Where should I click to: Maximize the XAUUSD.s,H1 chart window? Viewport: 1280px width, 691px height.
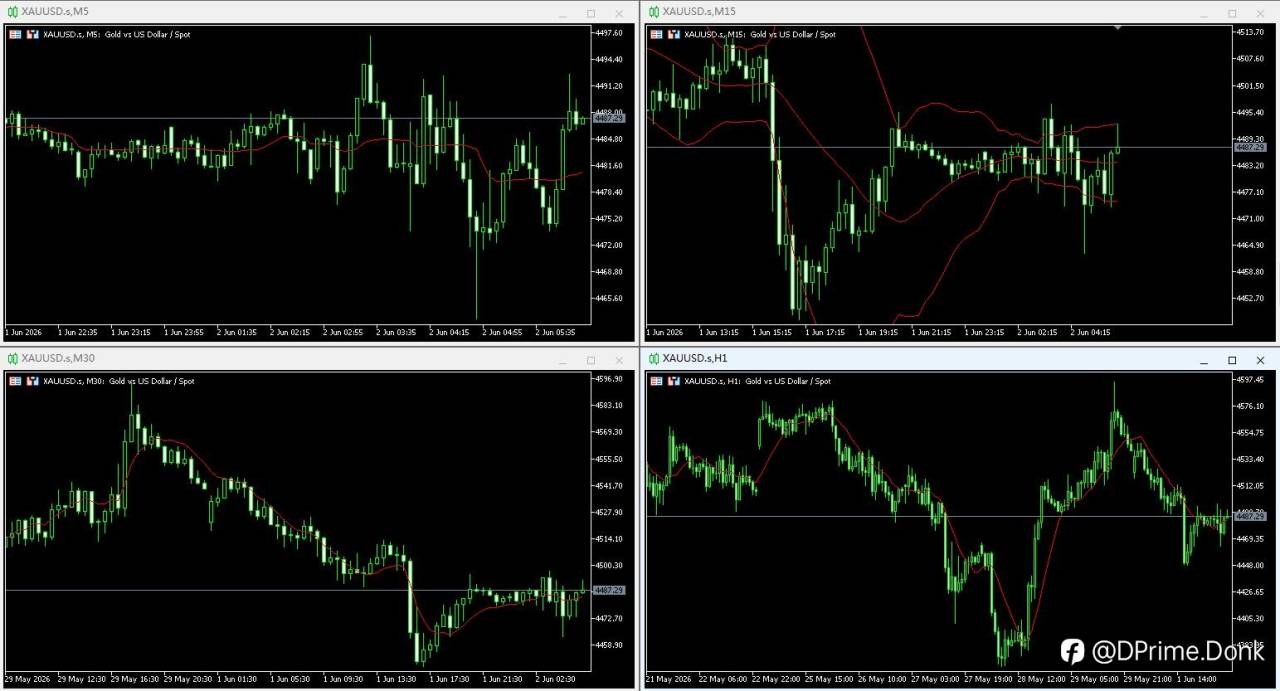coord(1232,359)
